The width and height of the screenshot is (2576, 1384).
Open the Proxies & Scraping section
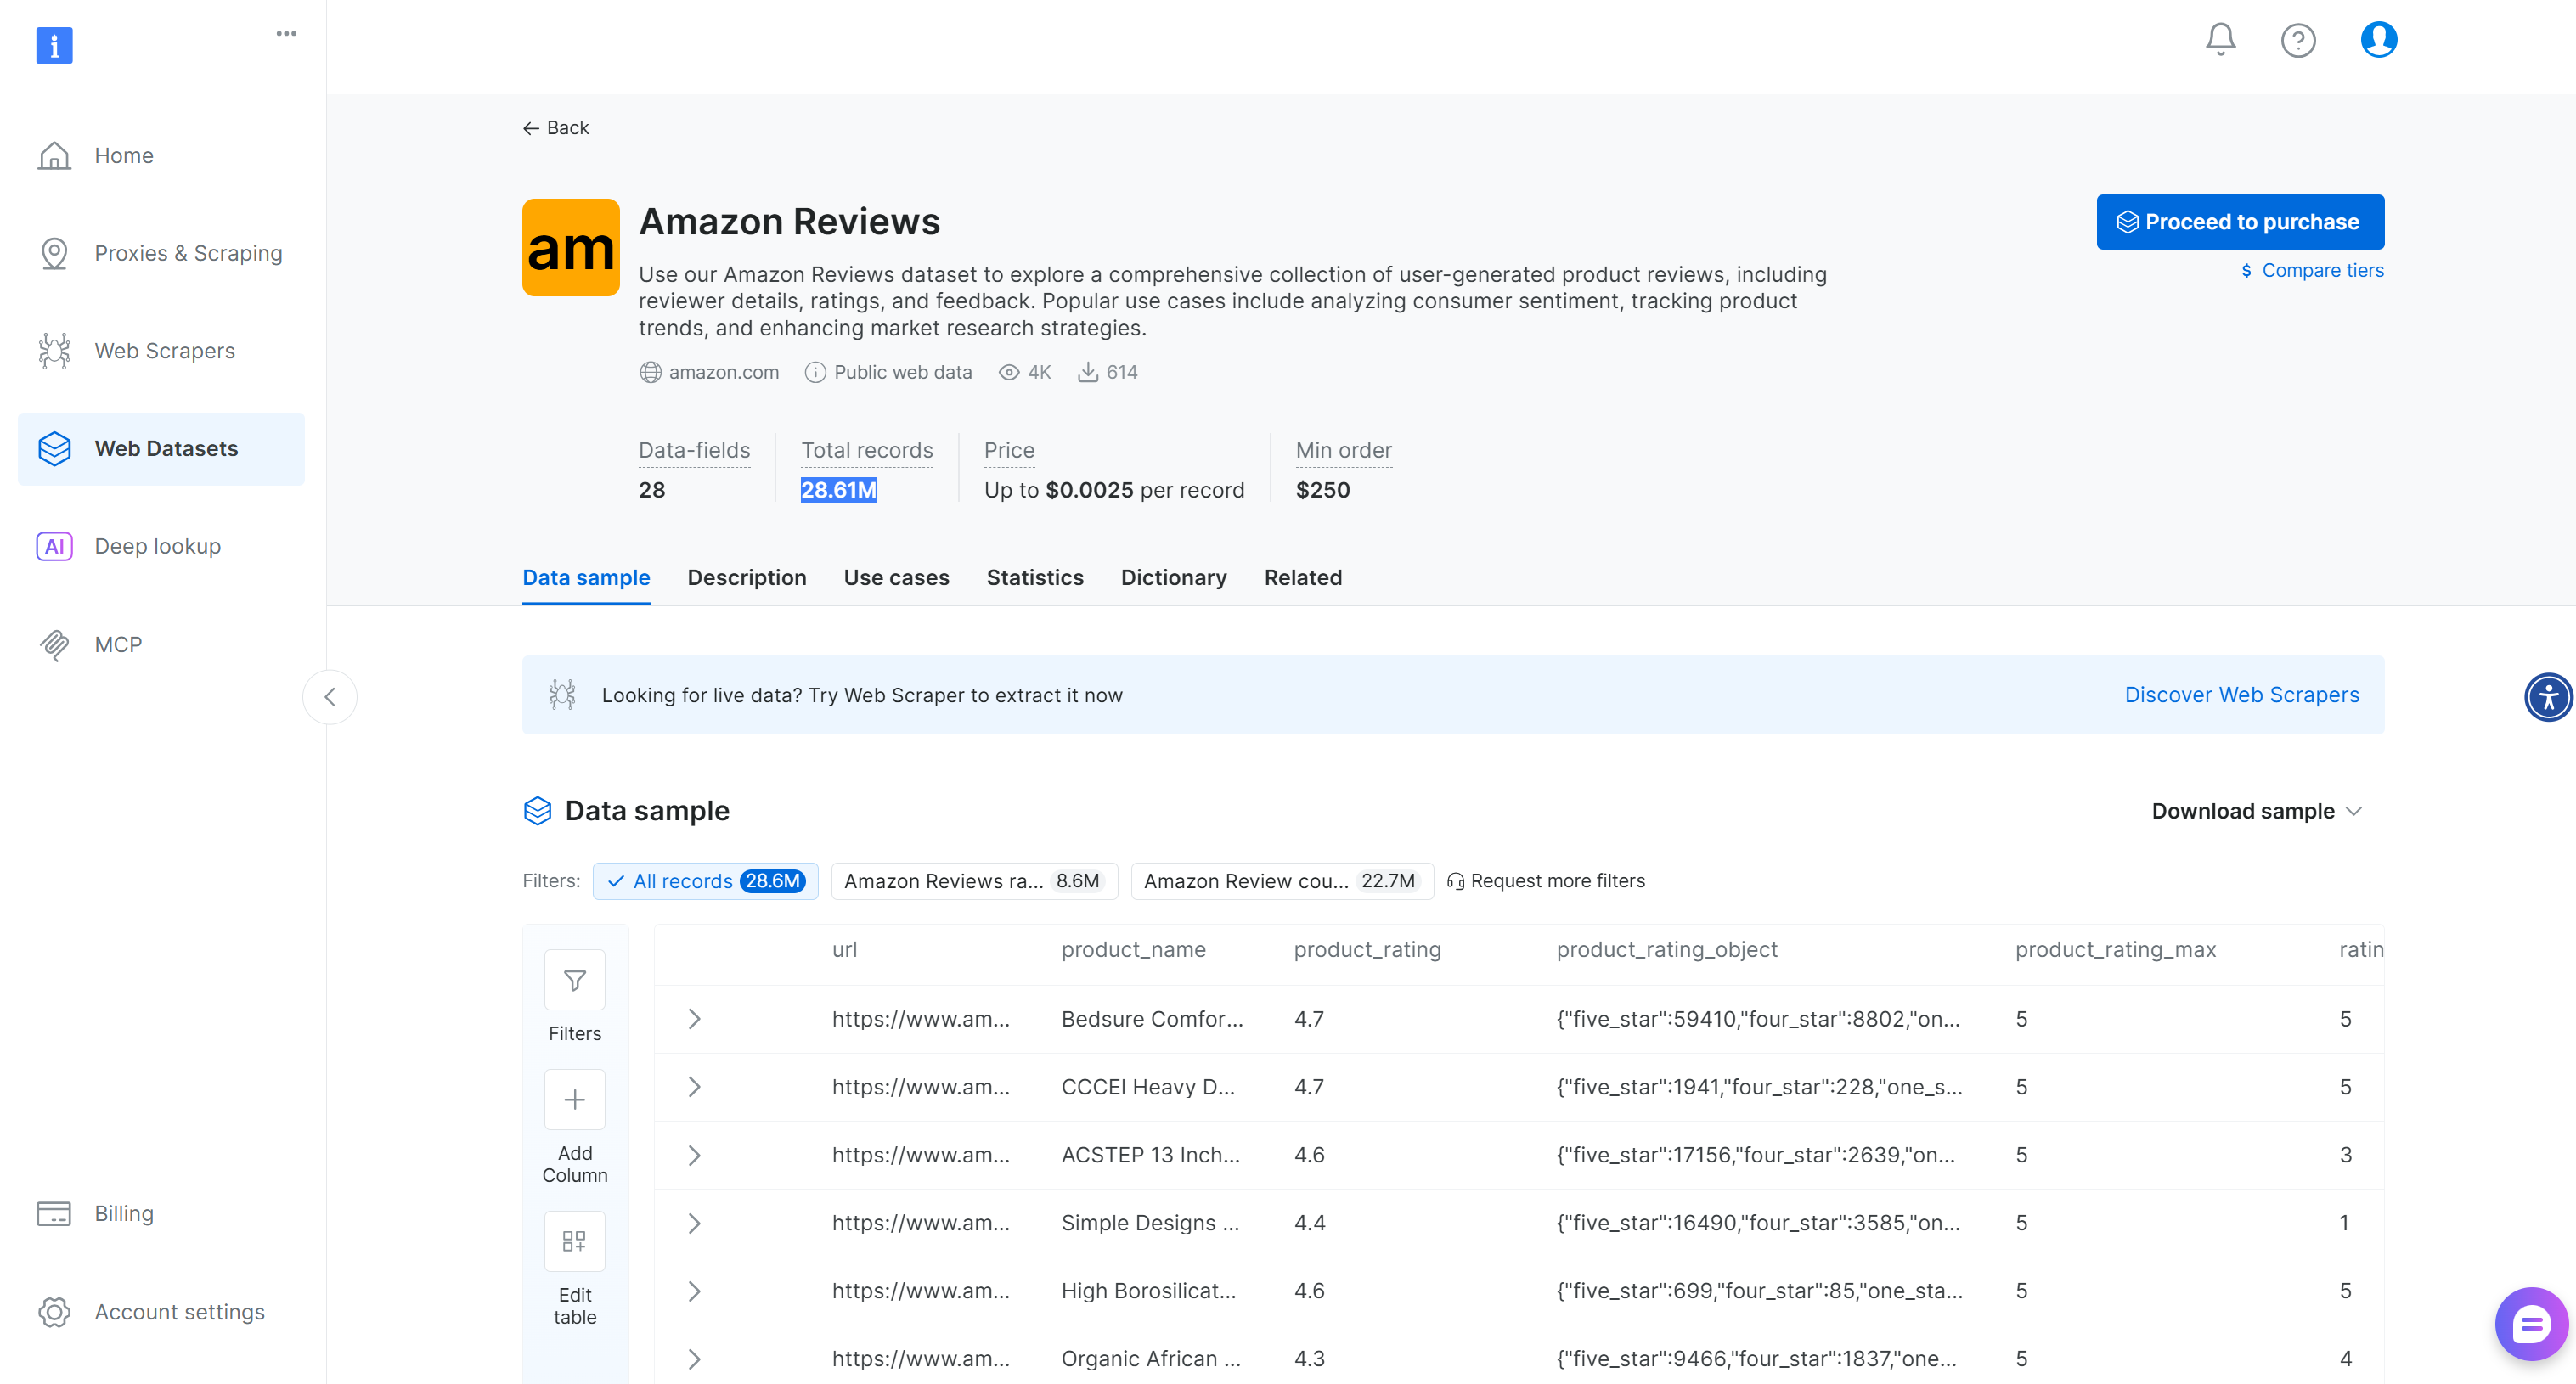click(x=188, y=253)
